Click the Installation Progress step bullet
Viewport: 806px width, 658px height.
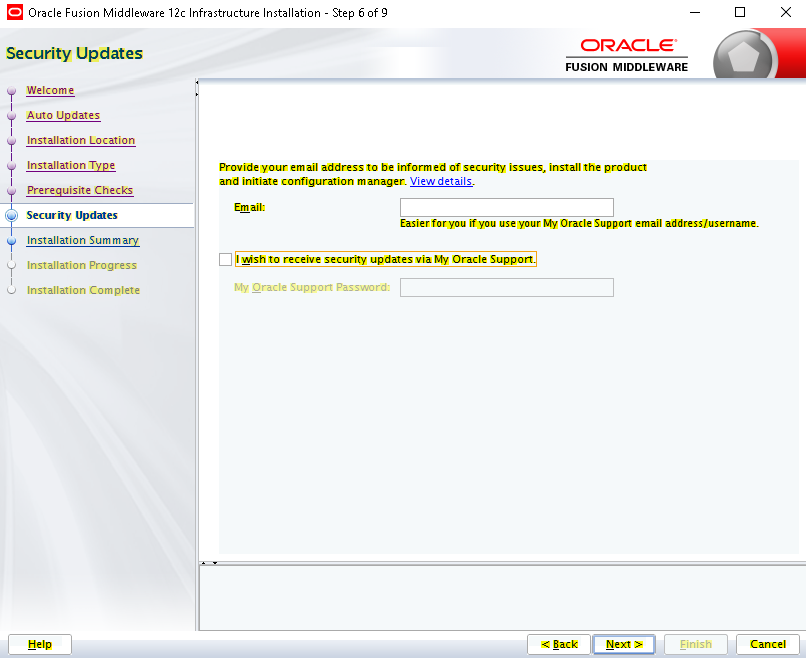[x=11, y=266]
